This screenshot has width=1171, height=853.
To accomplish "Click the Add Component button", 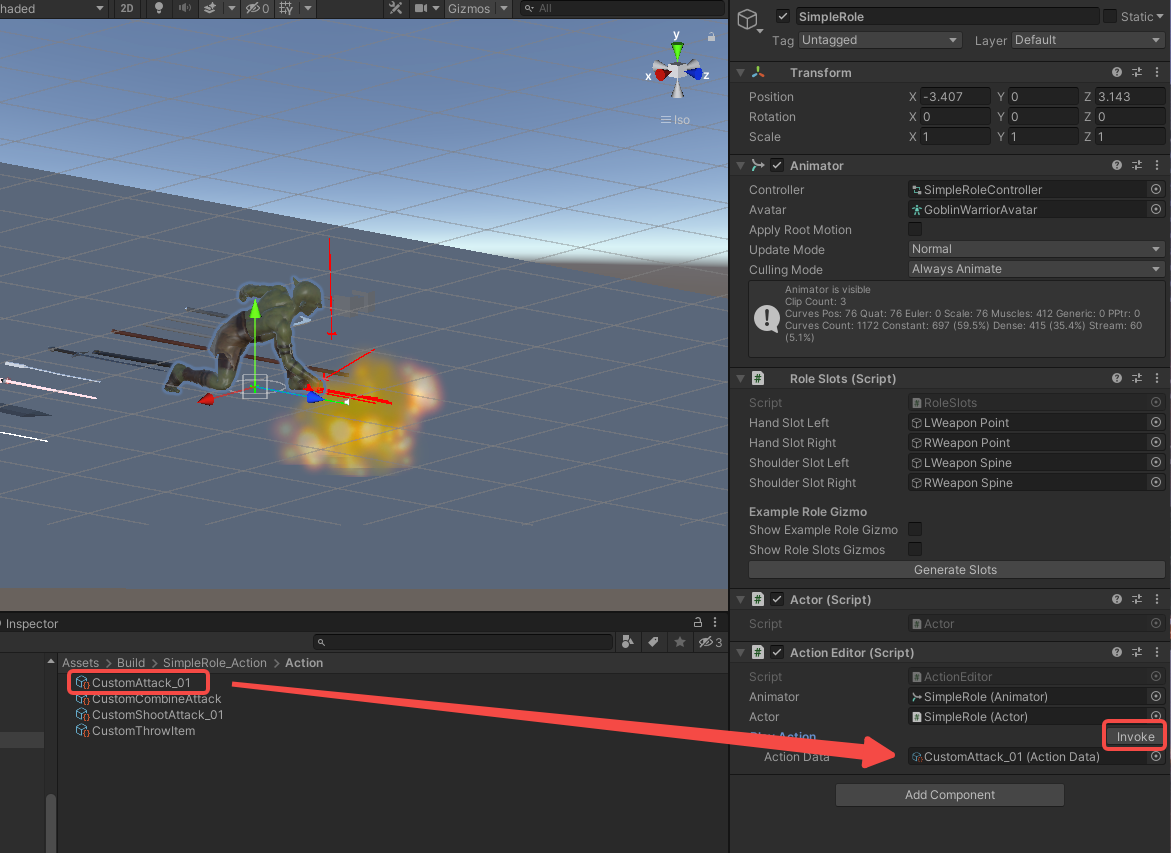I will [x=949, y=795].
